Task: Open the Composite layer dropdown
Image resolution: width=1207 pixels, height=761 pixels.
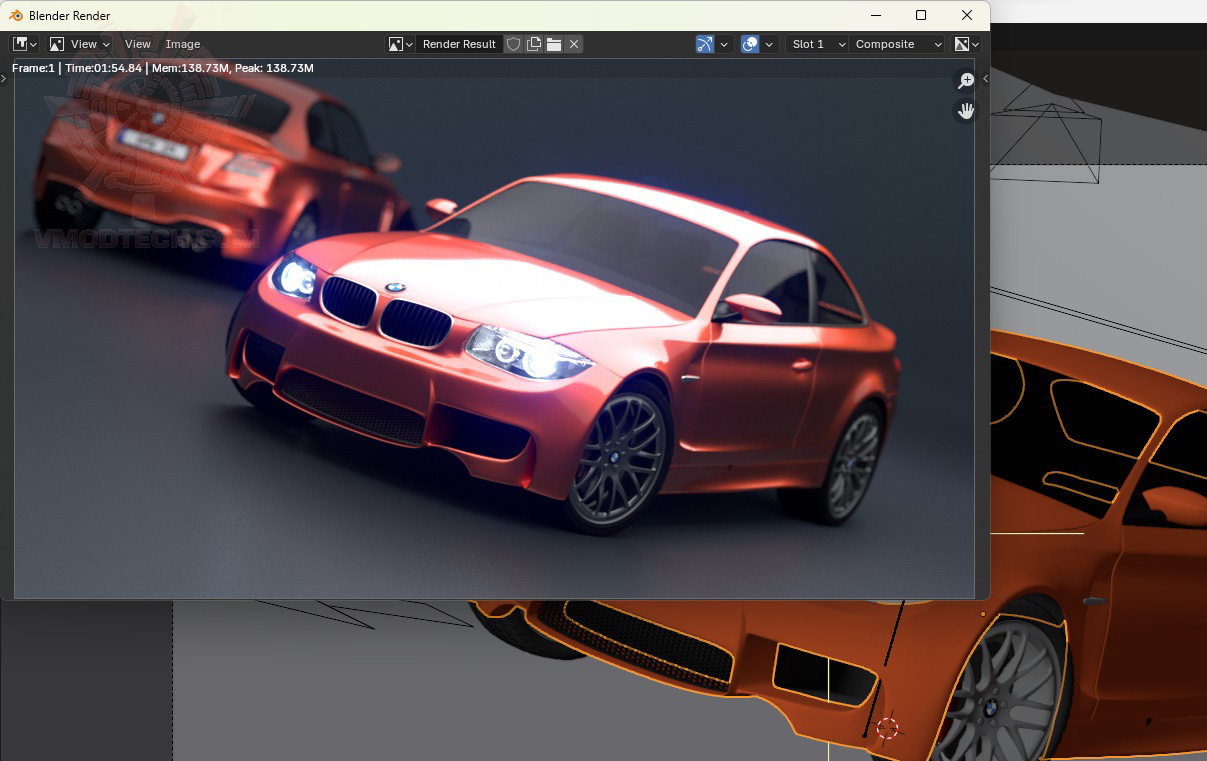Action: [x=897, y=44]
